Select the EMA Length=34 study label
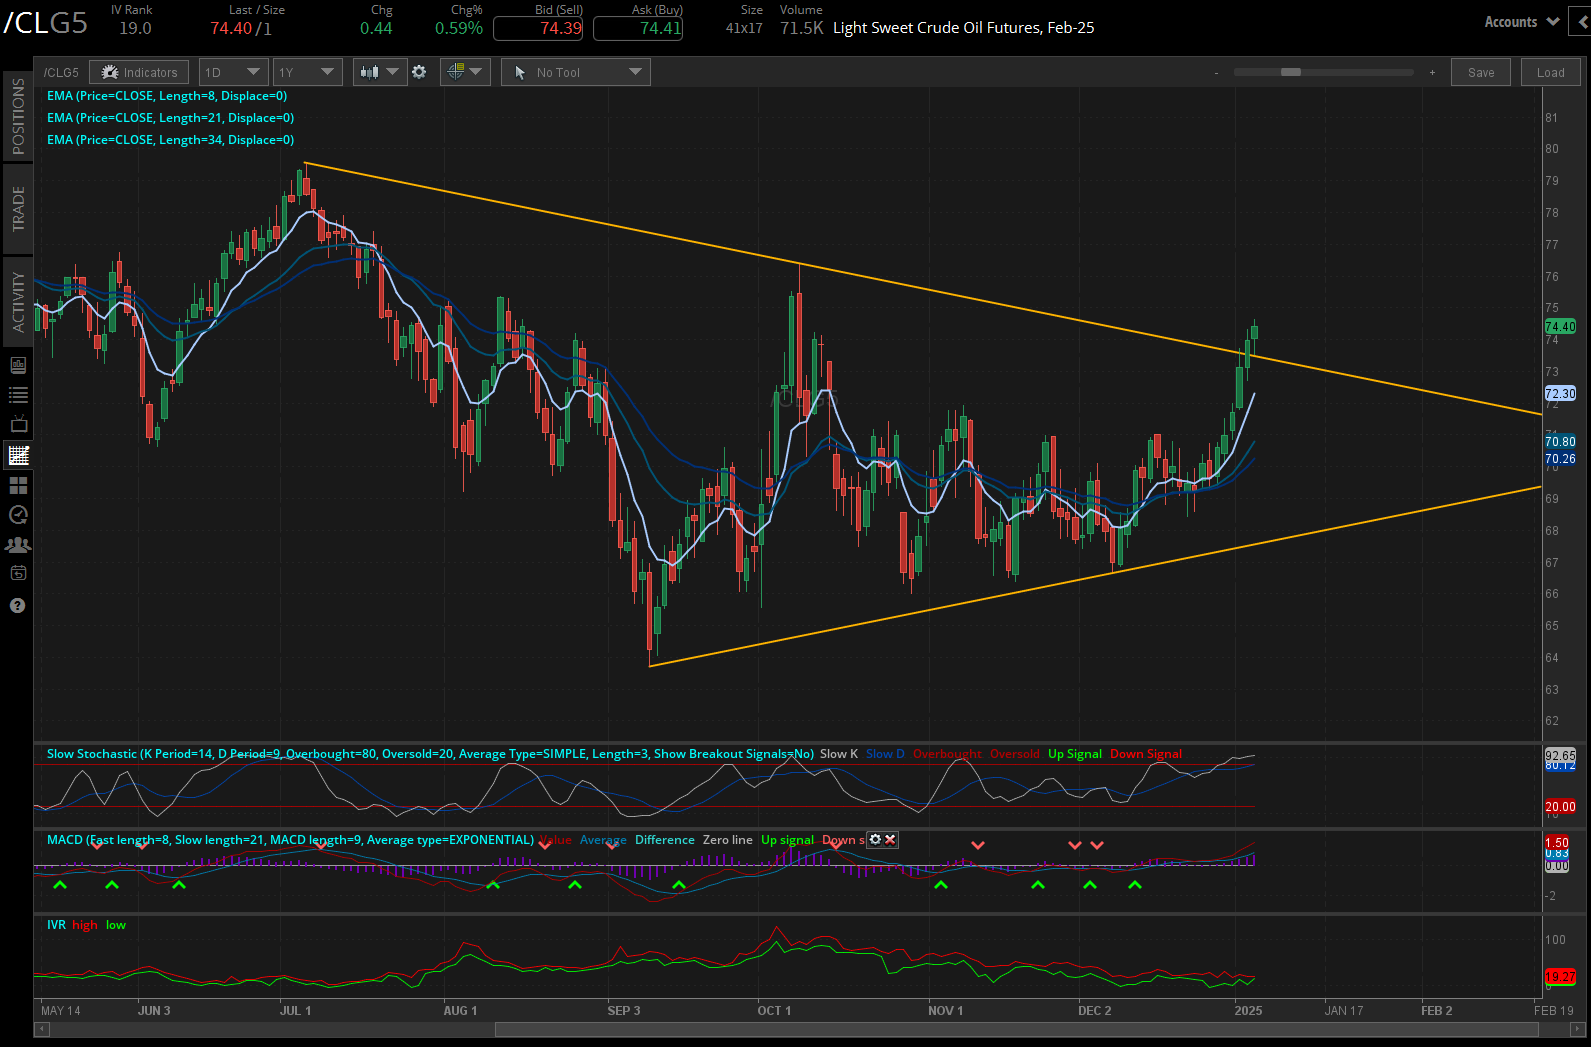1591x1047 pixels. click(170, 140)
